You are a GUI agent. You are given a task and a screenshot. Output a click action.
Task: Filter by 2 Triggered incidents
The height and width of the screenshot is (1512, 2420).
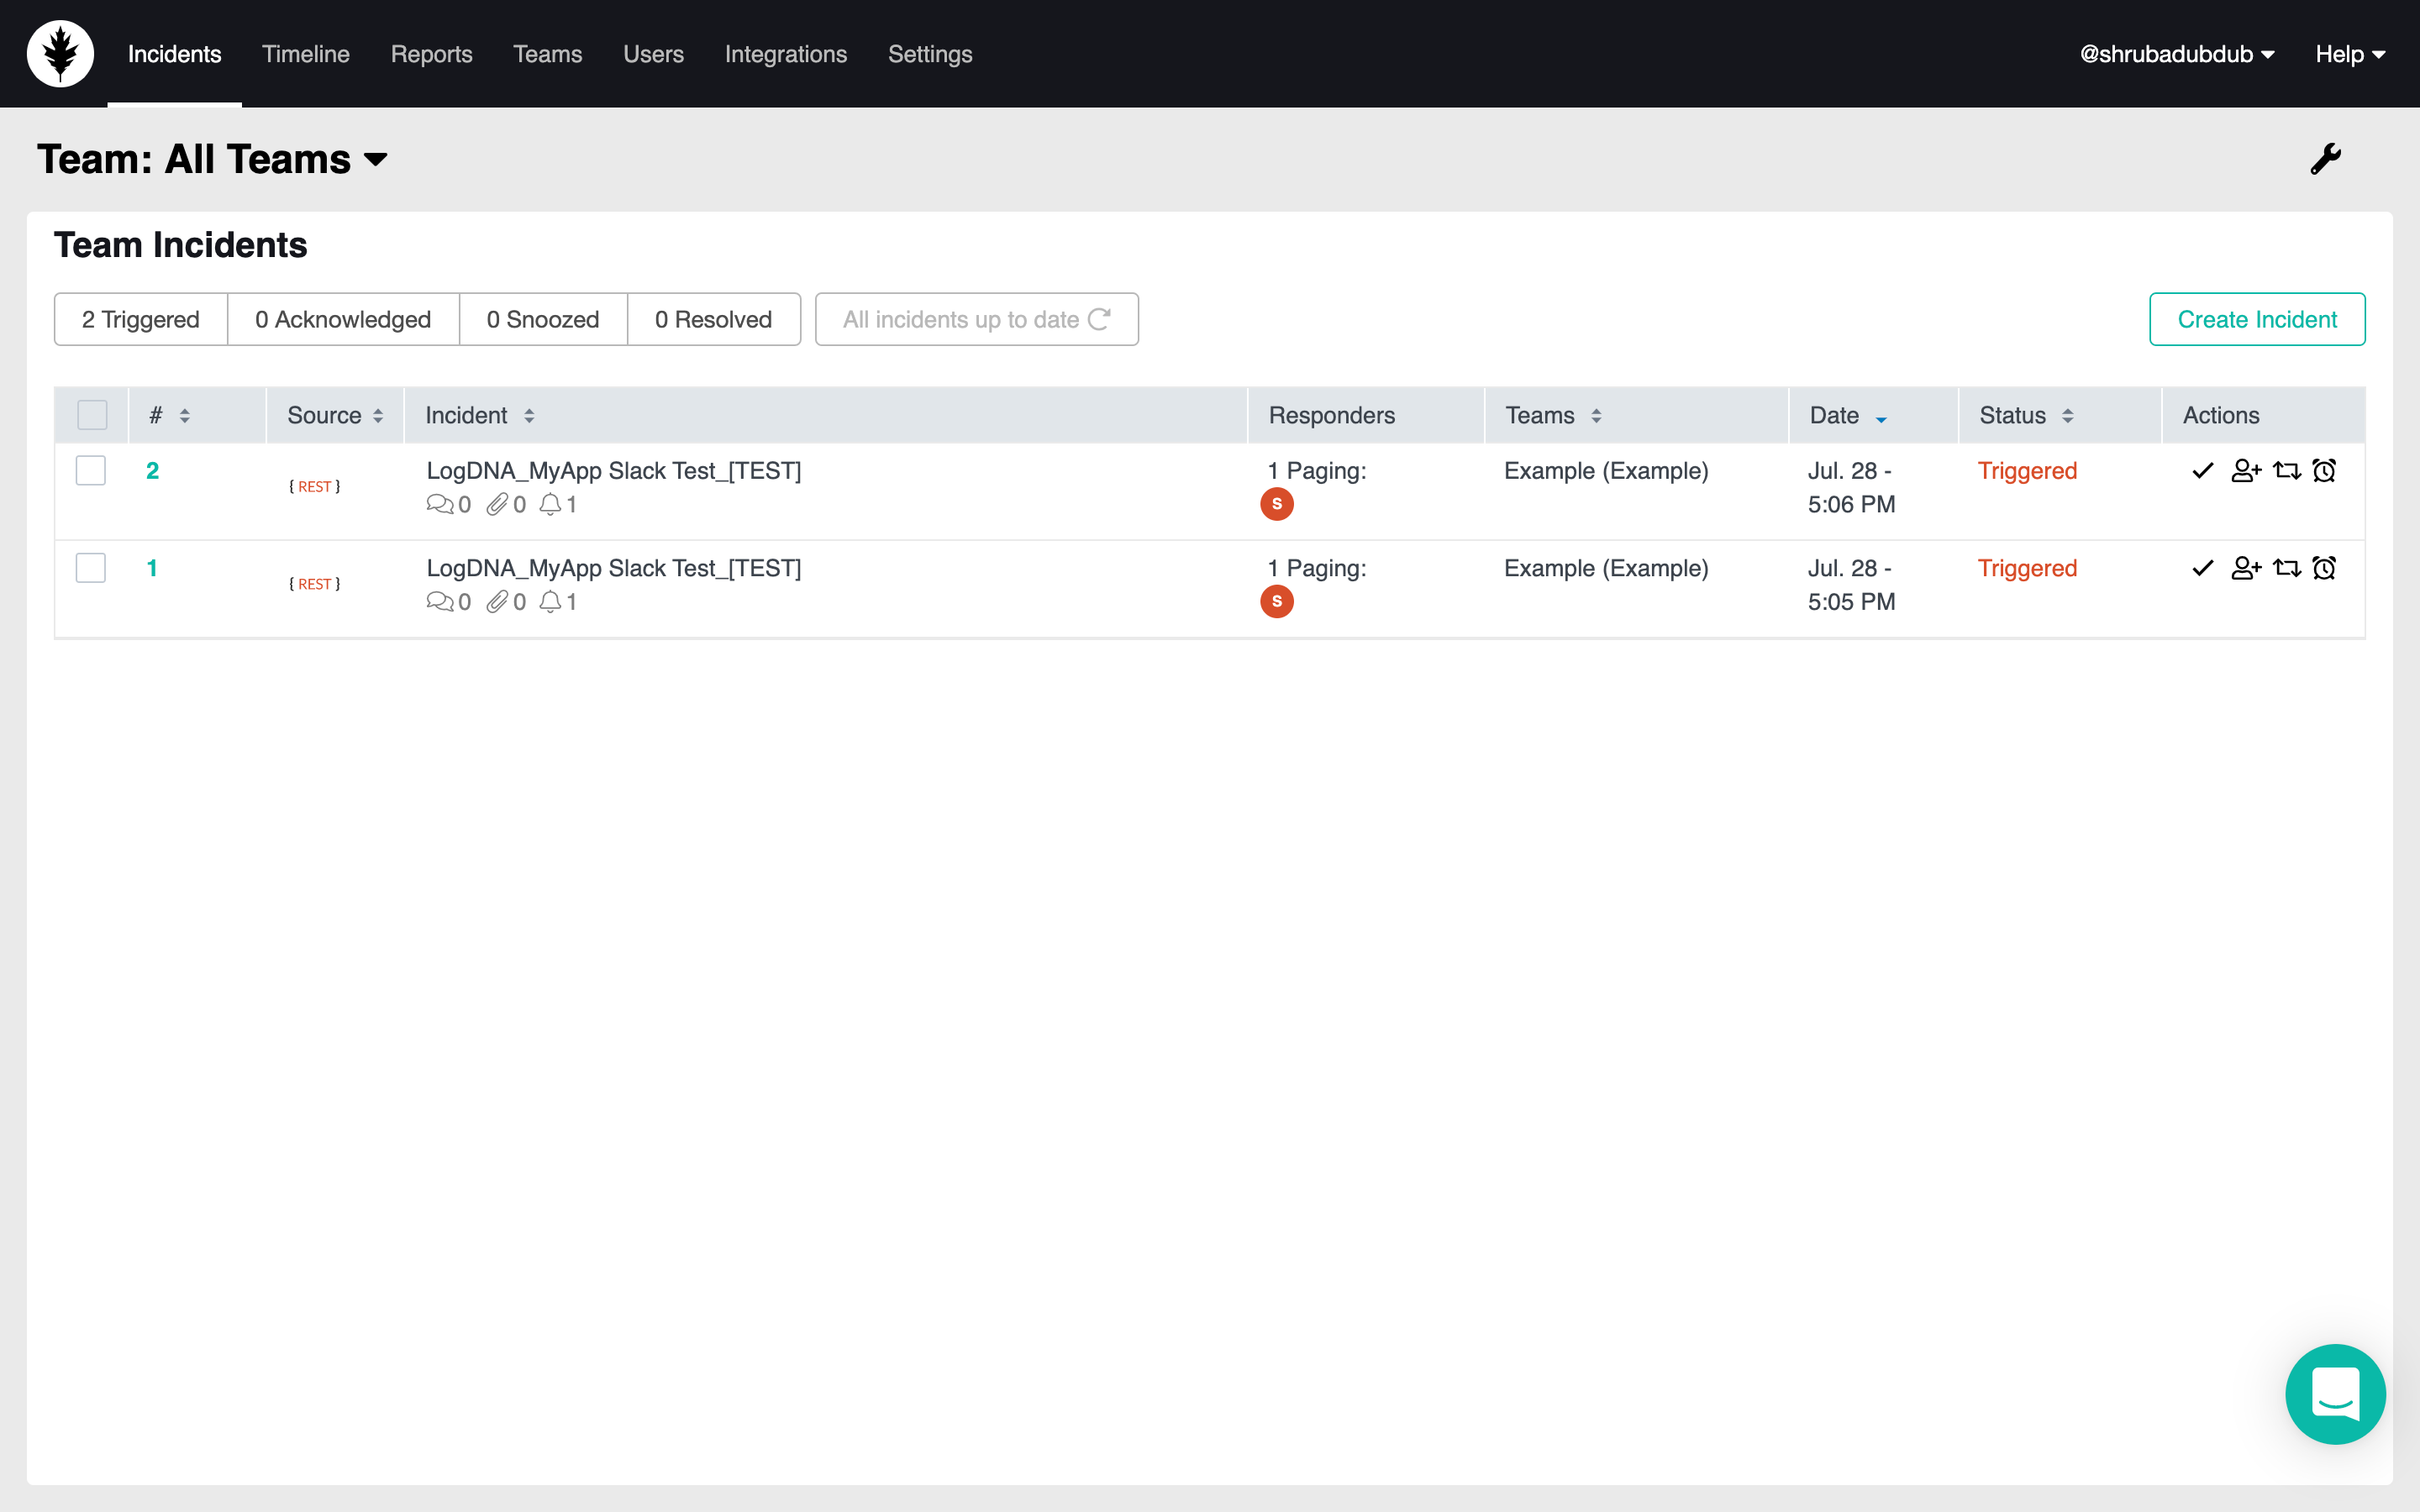tap(141, 319)
